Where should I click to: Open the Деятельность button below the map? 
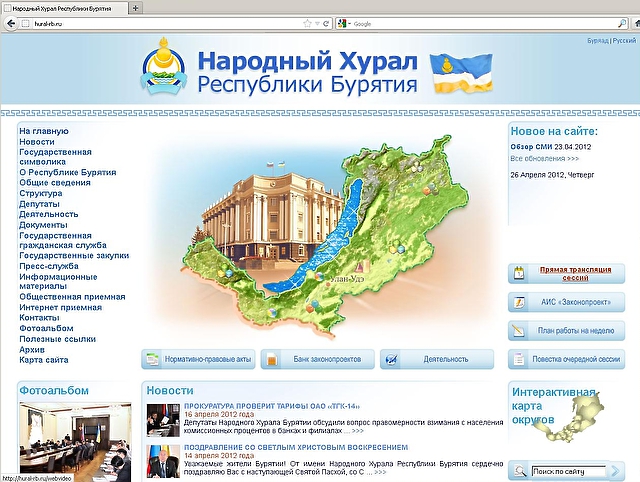pyautogui.click(x=437, y=359)
